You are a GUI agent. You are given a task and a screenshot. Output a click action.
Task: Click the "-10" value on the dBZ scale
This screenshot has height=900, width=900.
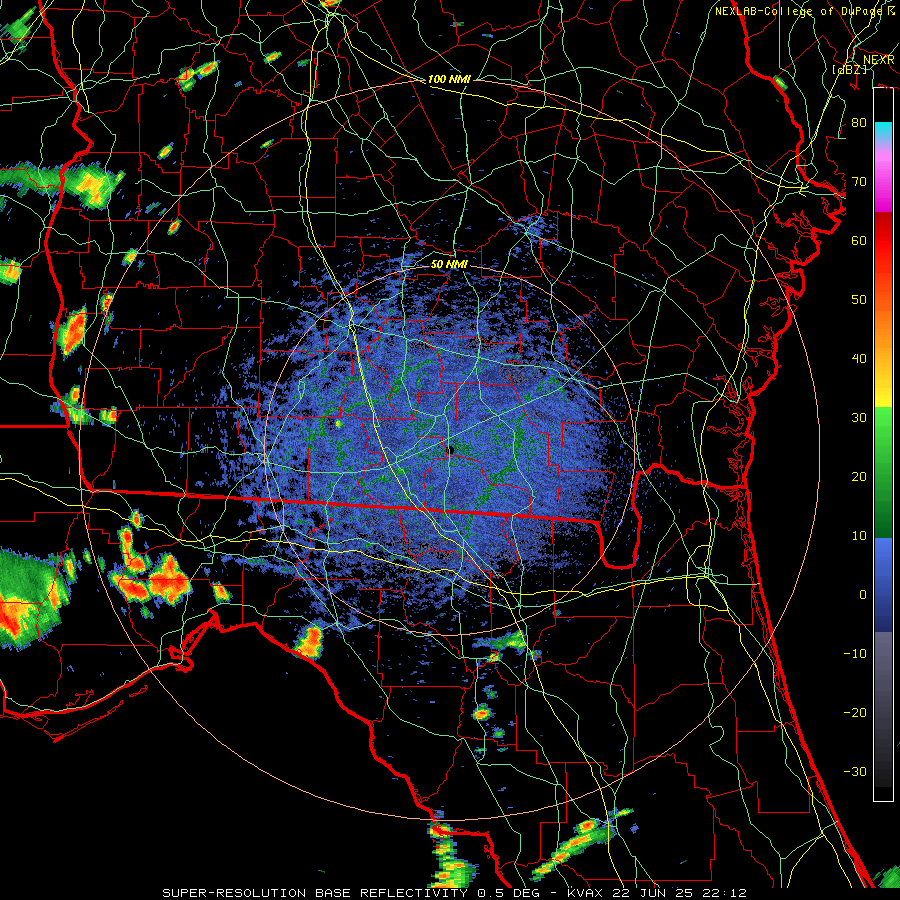[x=855, y=653]
